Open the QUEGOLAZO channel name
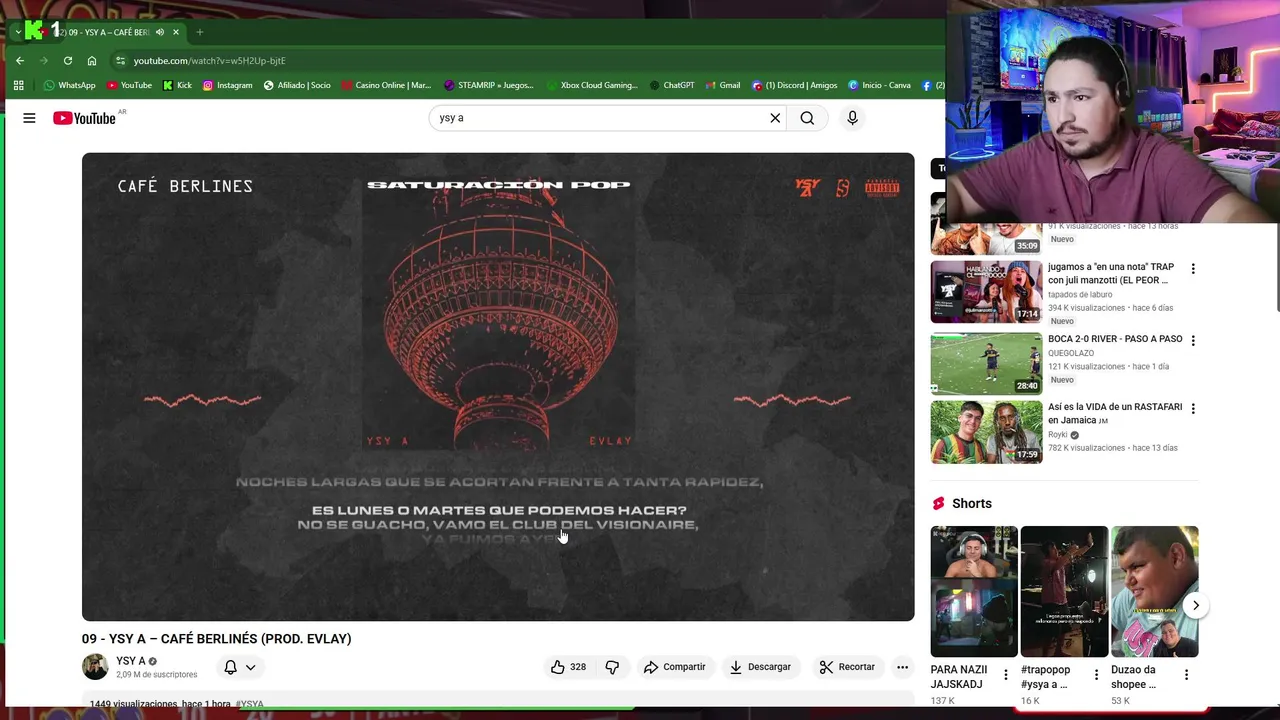Screen dimensions: 1280x720 click(x=1071, y=353)
